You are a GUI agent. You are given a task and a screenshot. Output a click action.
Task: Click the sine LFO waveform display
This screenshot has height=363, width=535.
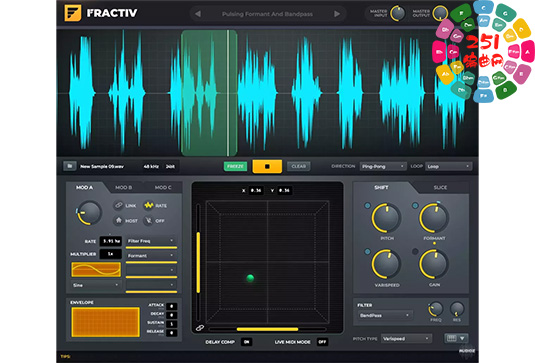point(96,269)
